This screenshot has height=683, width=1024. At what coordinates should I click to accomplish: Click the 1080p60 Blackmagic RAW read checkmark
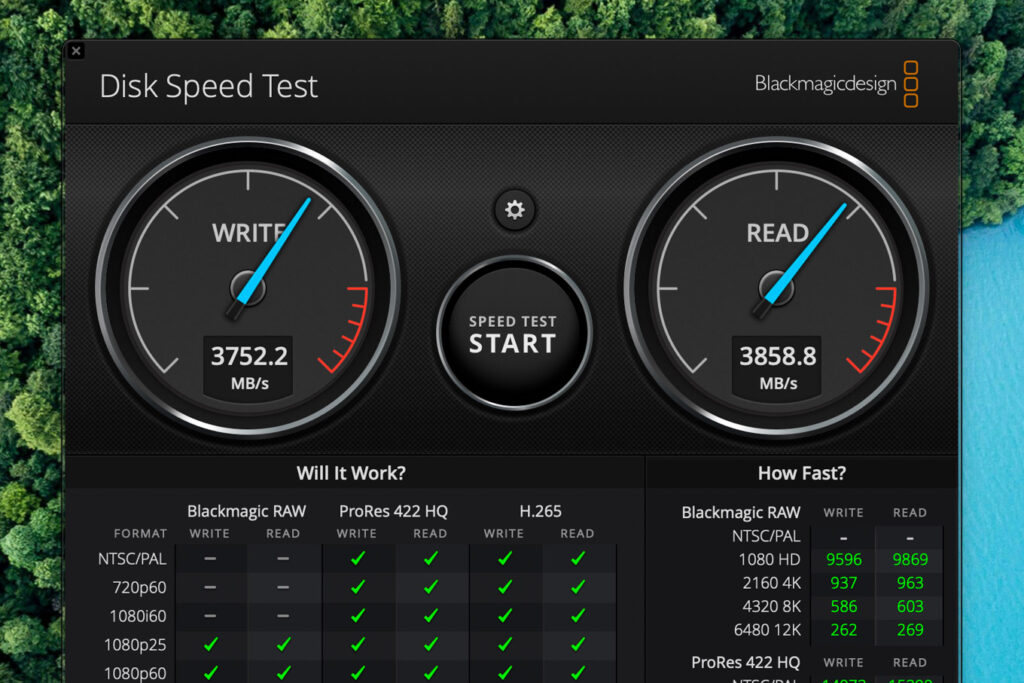pyautogui.click(x=283, y=673)
